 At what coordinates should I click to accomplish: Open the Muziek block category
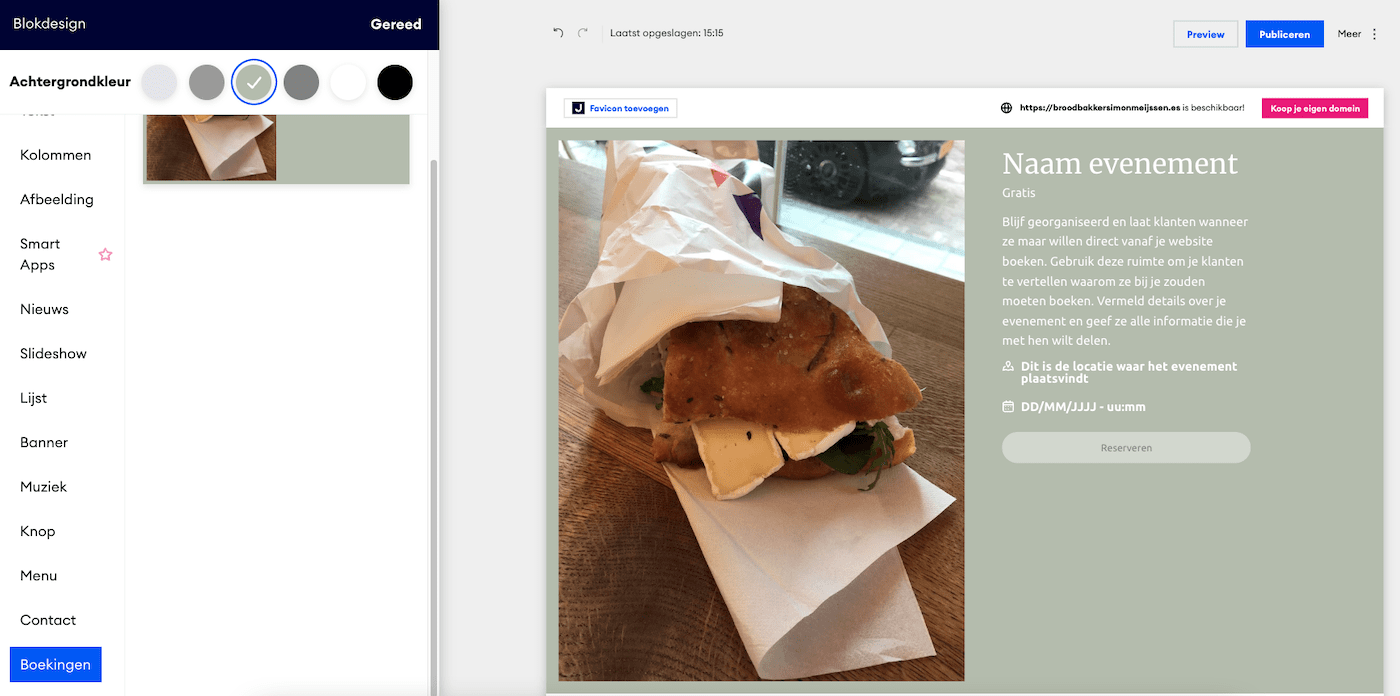click(x=43, y=486)
